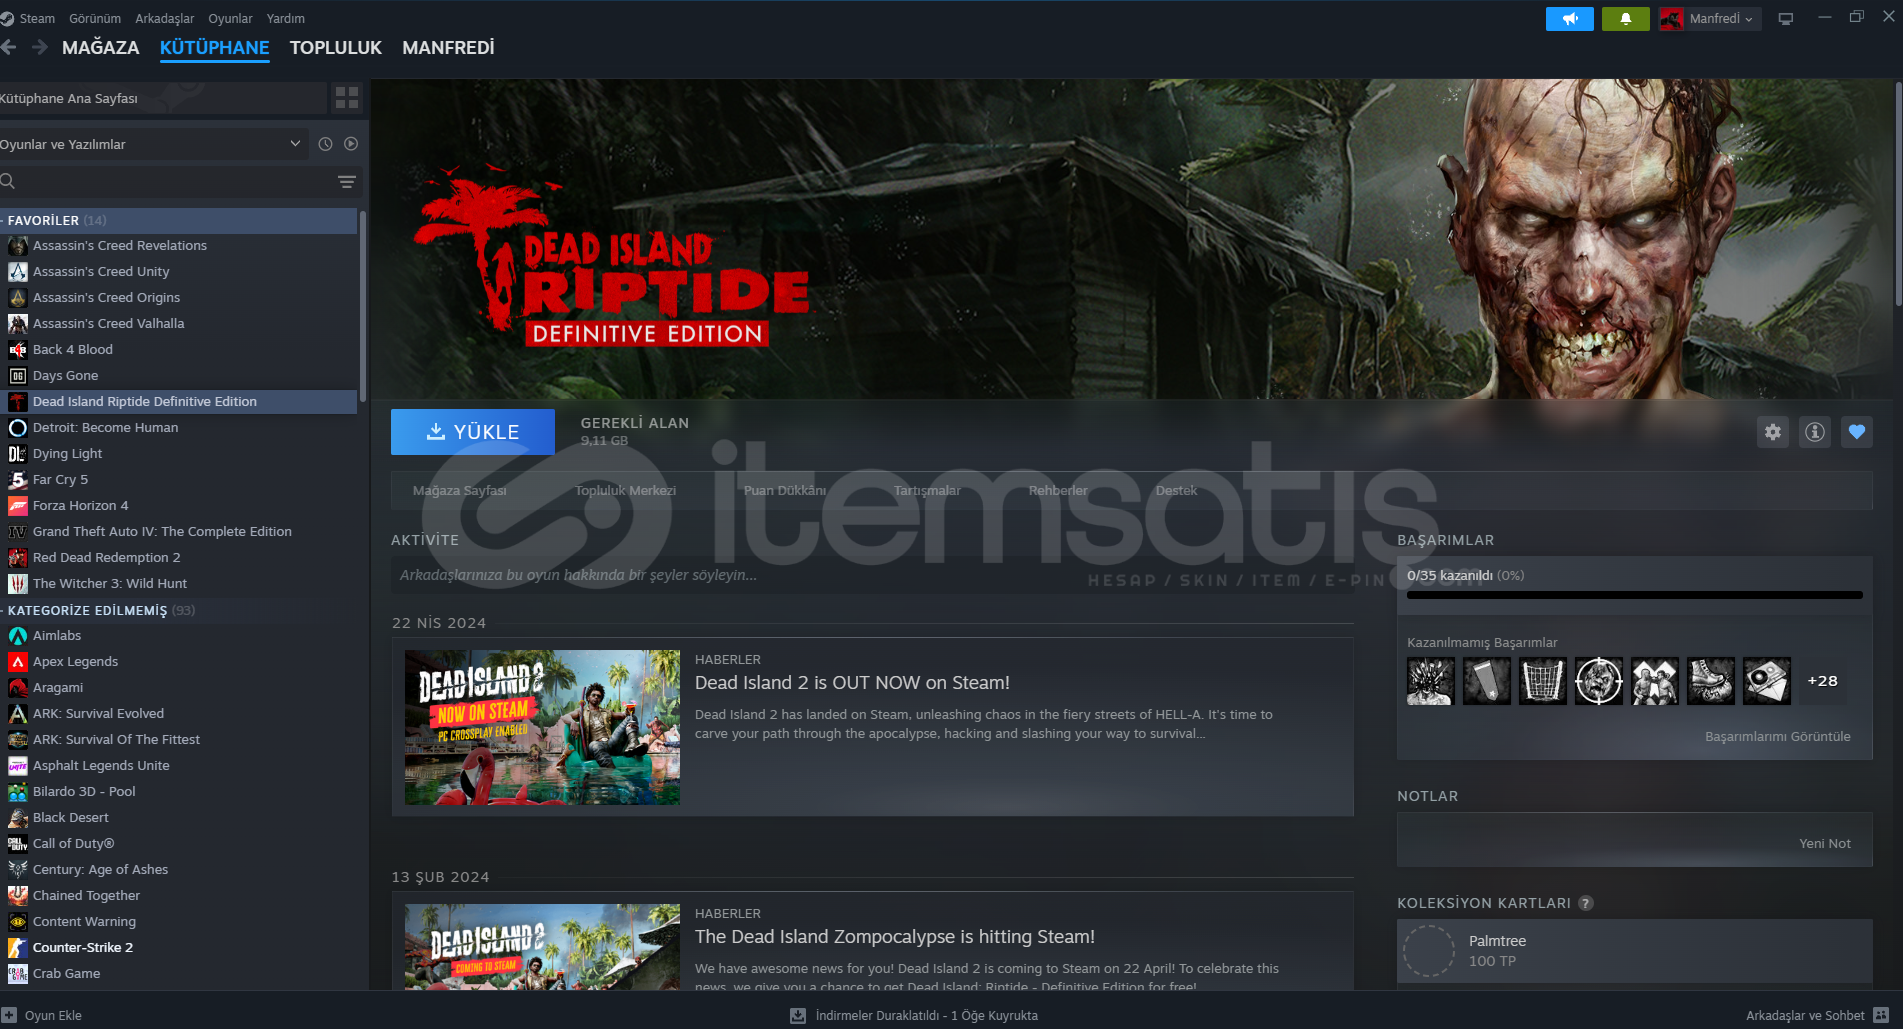The image size is (1903, 1029).
Task: Open advanced filter options icon
Action: pos(347,181)
